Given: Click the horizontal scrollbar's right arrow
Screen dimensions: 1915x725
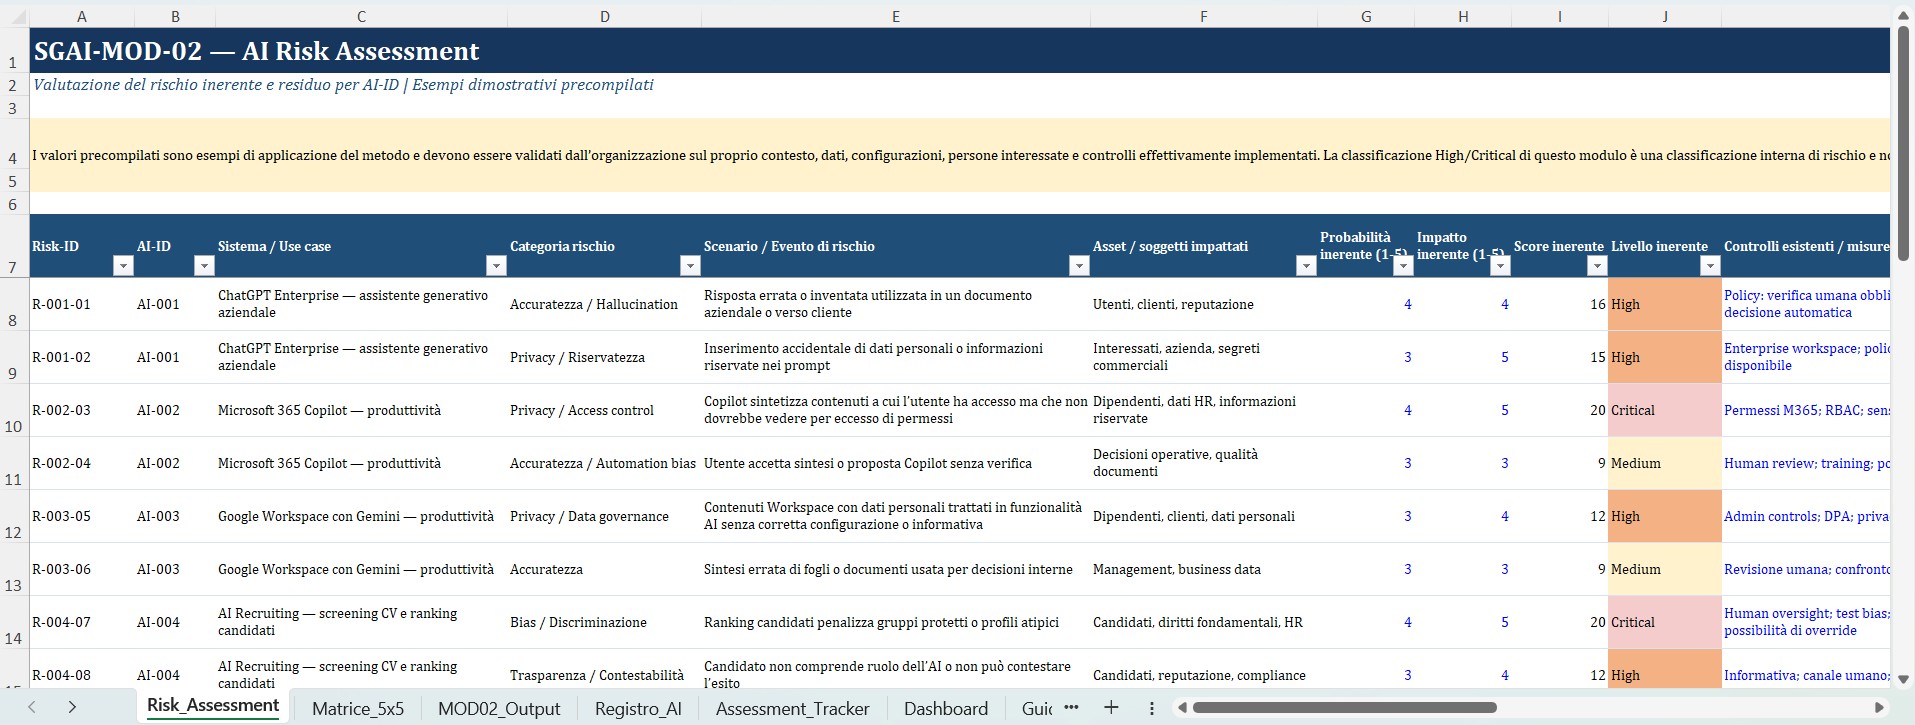Looking at the screenshot, I should pyautogui.click(x=1878, y=708).
